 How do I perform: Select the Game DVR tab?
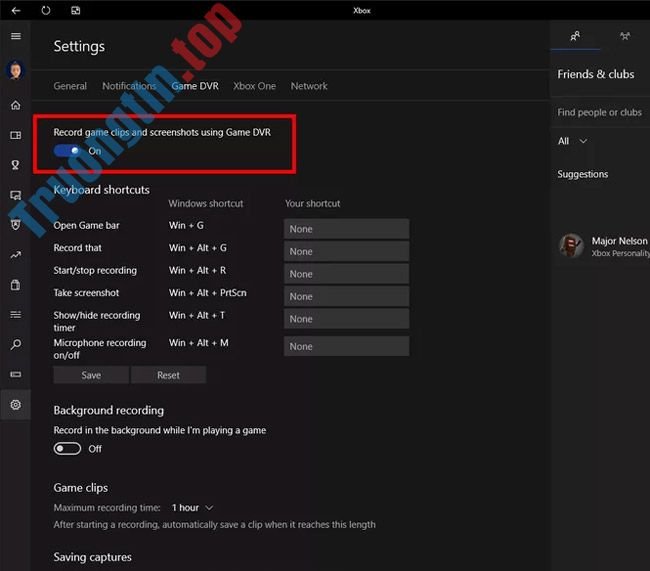[195, 86]
